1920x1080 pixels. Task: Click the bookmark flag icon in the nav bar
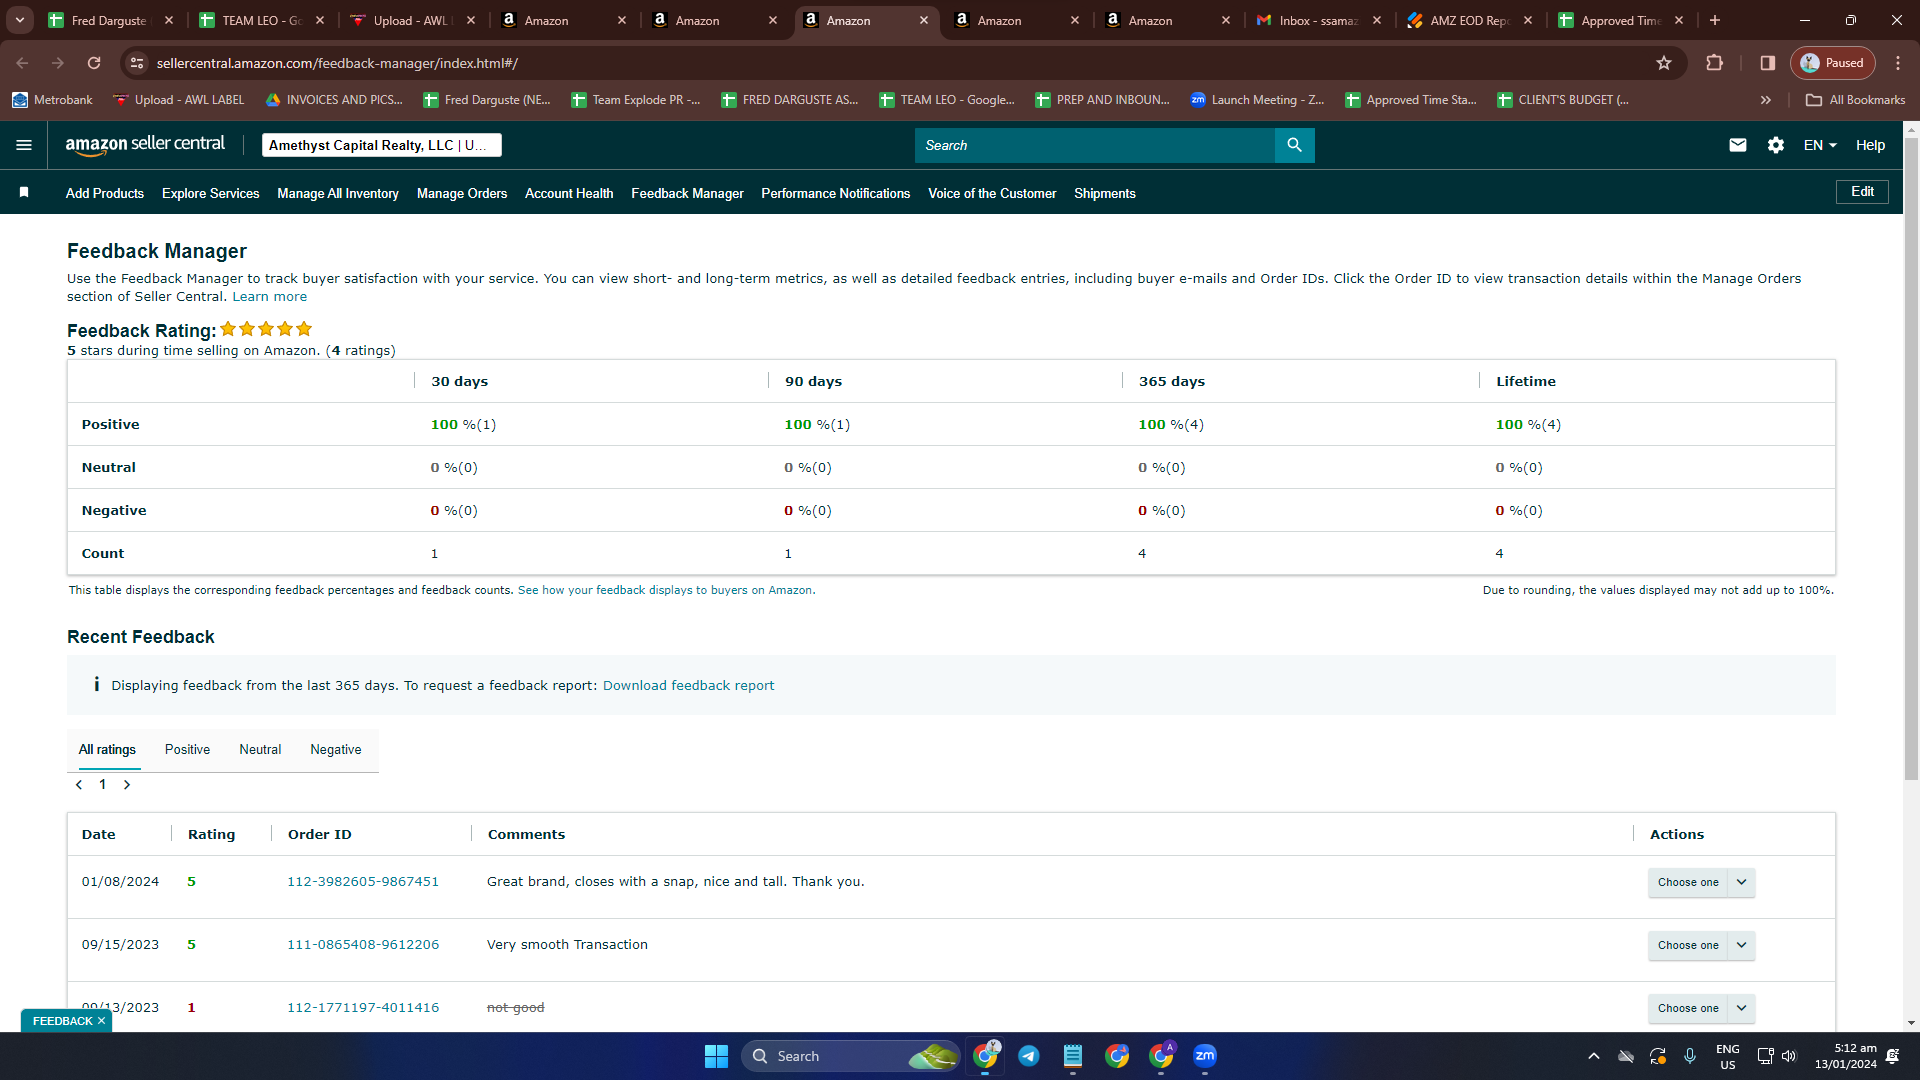(x=24, y=192)
